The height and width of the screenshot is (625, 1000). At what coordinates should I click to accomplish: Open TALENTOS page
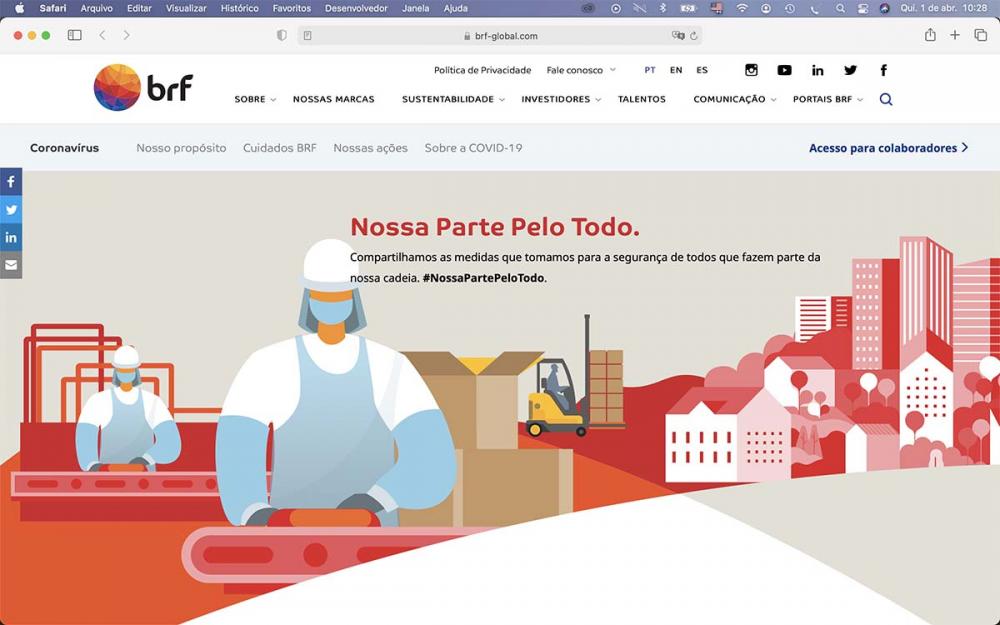642,99
